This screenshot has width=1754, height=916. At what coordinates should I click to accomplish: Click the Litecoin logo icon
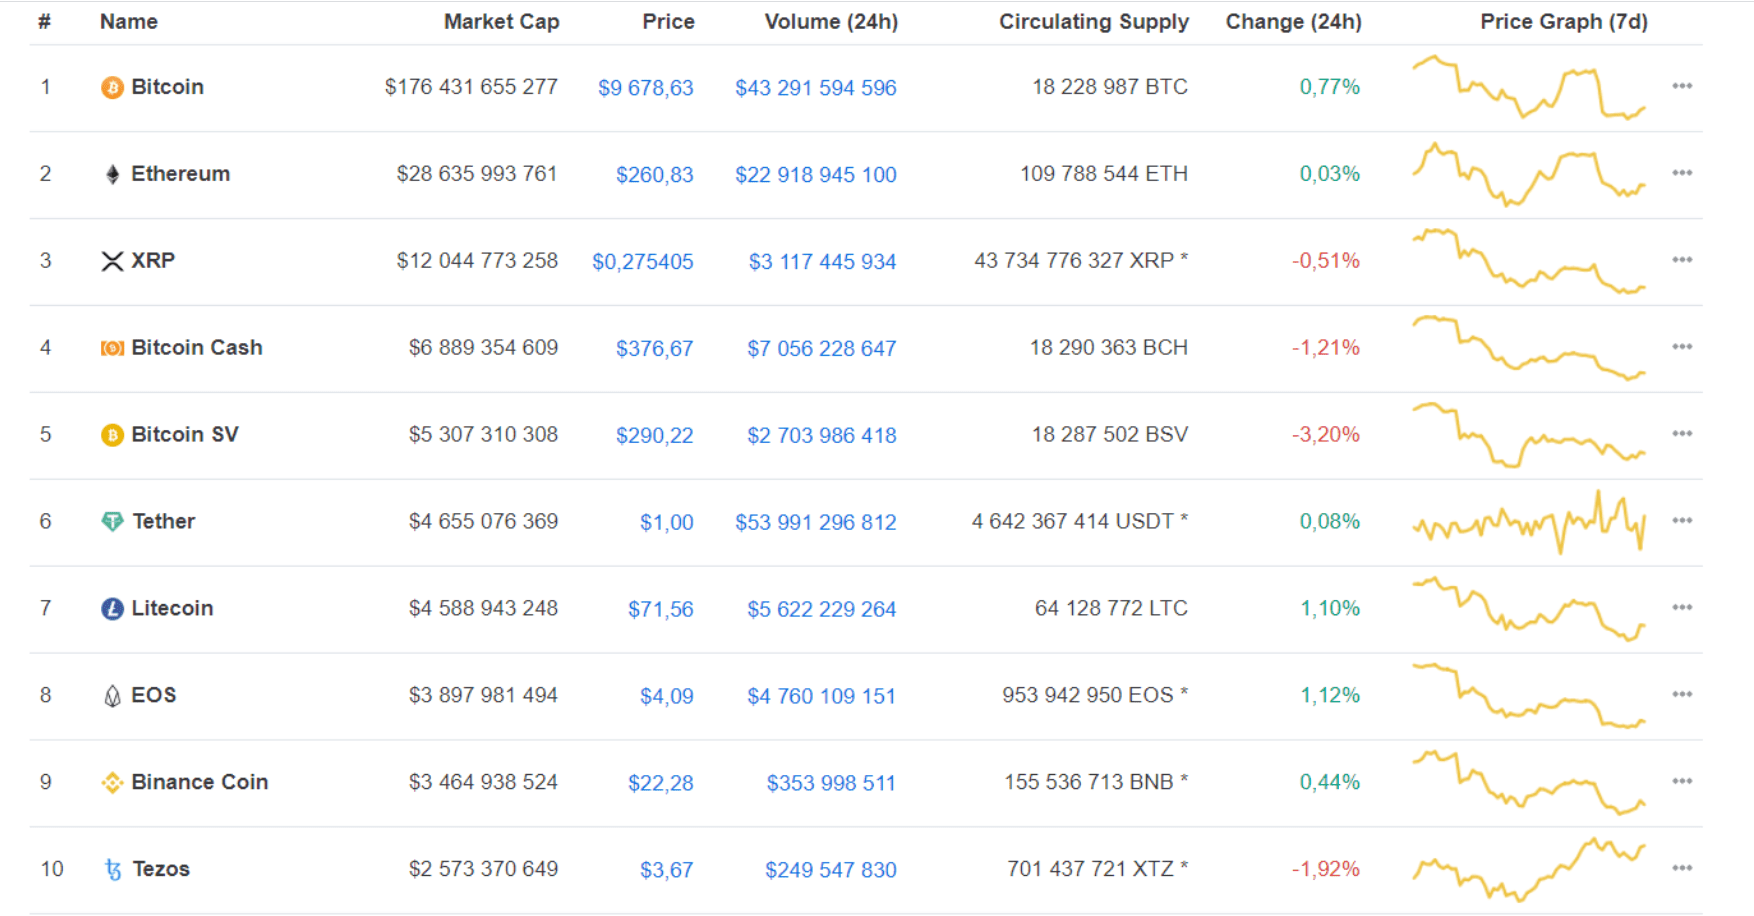[x=112, y=609]
